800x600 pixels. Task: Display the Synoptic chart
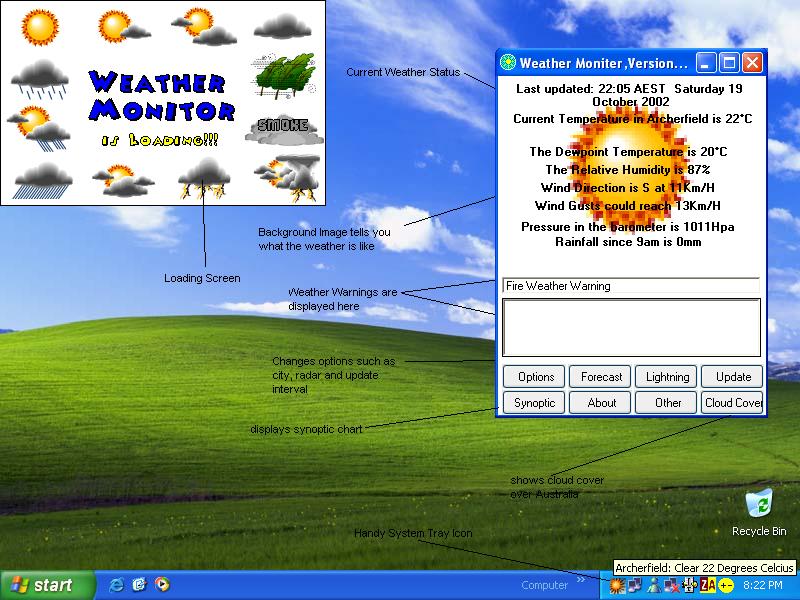[534, 403]
